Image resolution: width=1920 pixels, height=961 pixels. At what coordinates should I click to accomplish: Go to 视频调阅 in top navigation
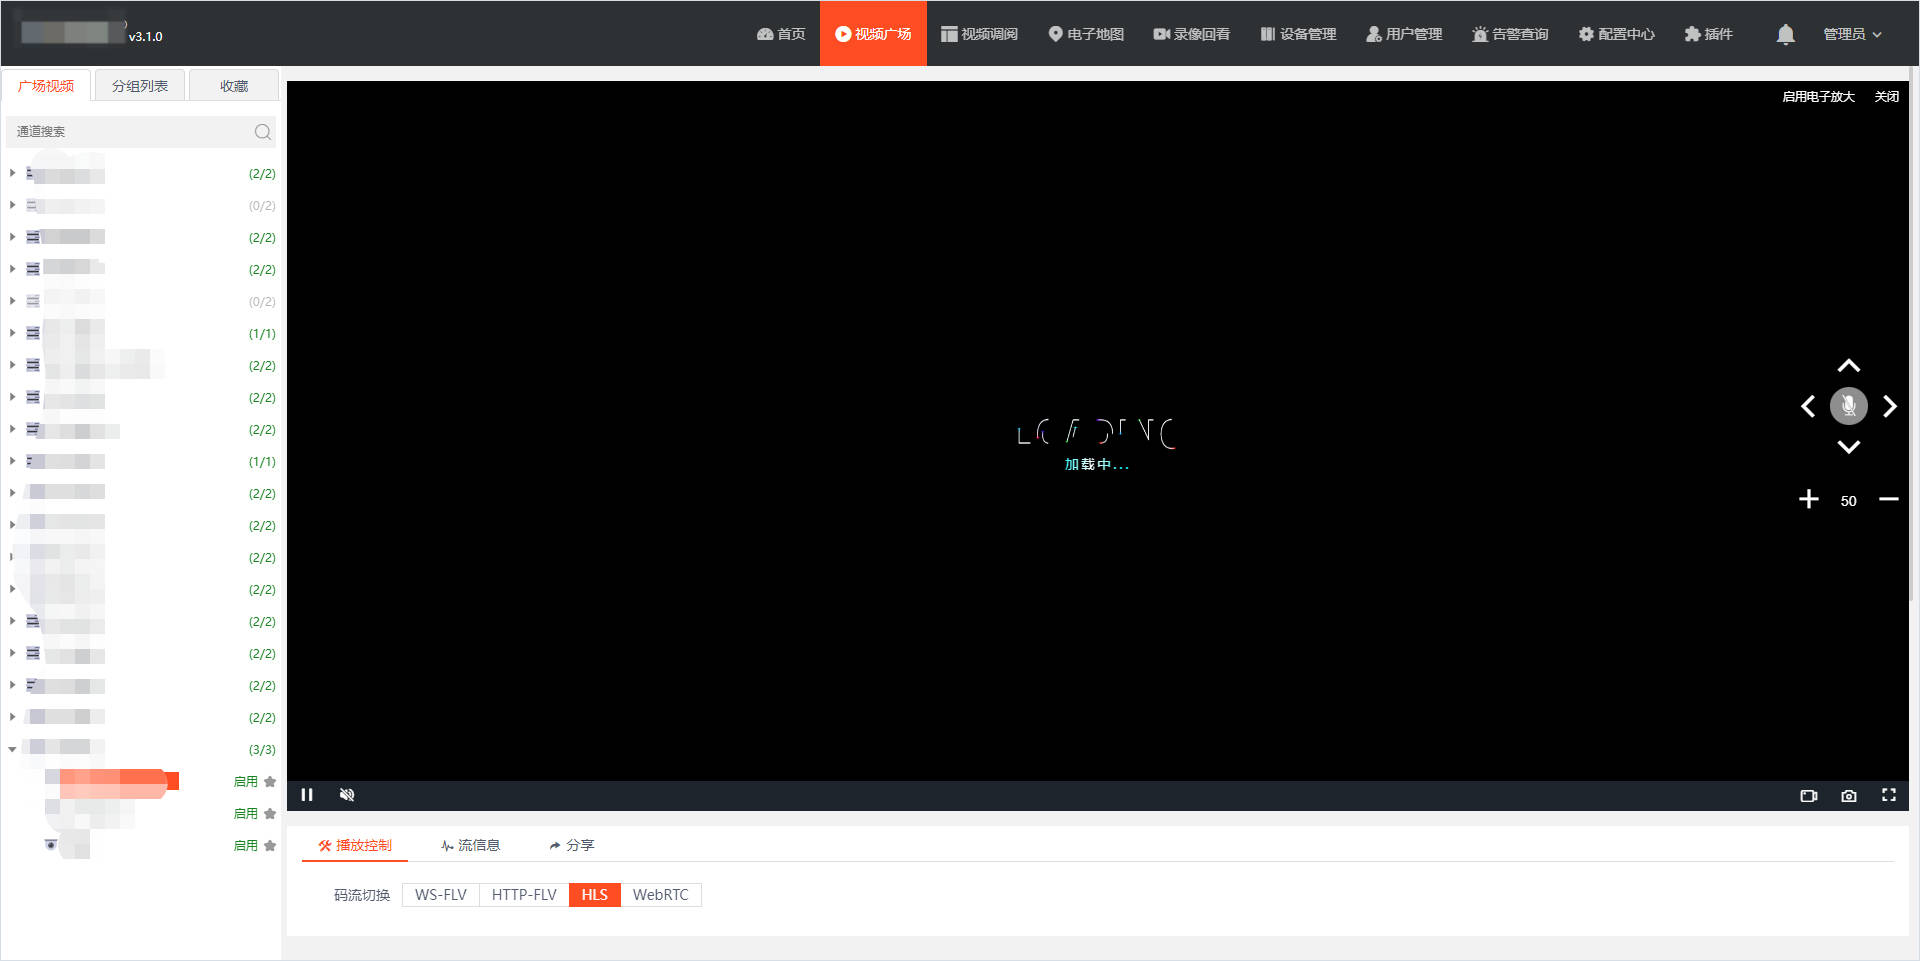979,34
